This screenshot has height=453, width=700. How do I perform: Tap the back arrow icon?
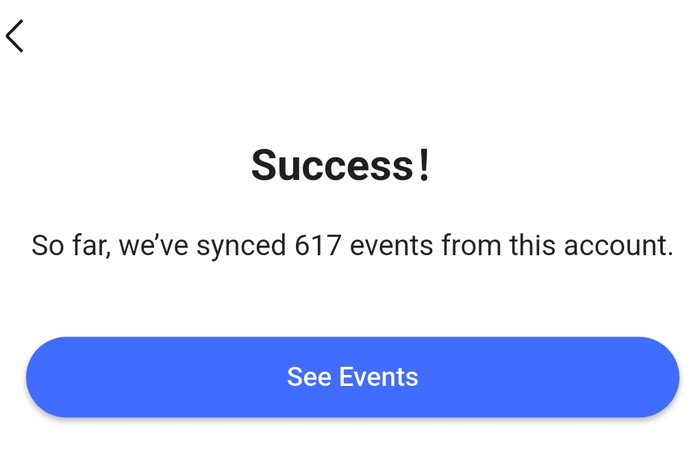click(15, 36)
